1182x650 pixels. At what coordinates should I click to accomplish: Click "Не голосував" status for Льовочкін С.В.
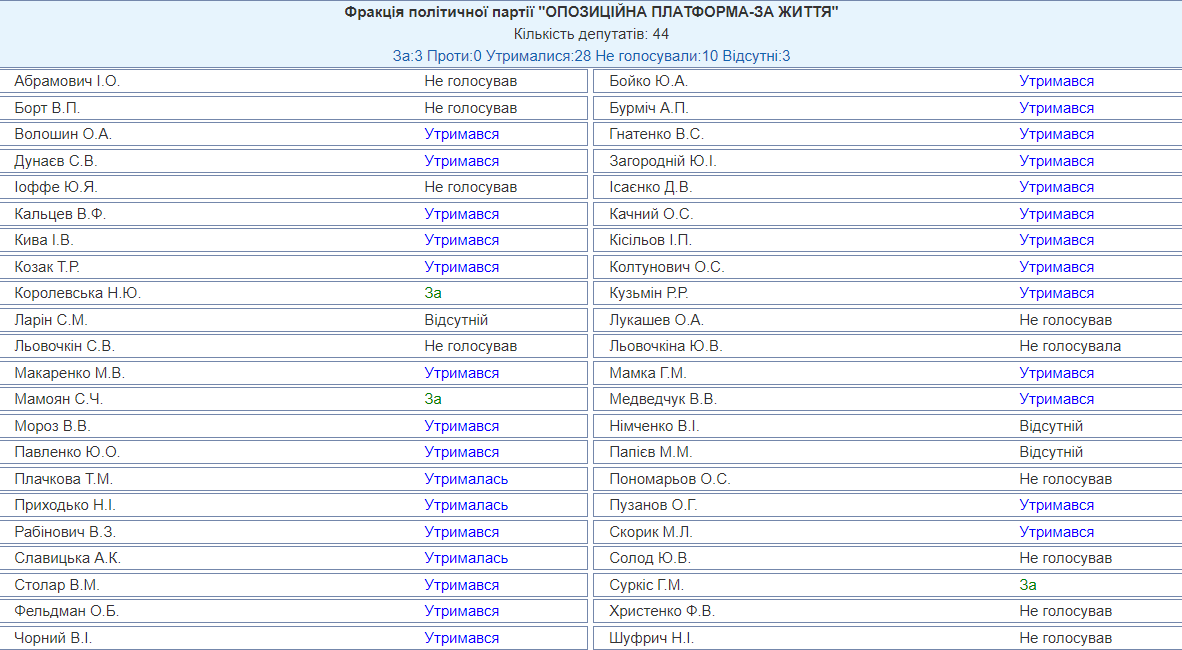point(470,346)
